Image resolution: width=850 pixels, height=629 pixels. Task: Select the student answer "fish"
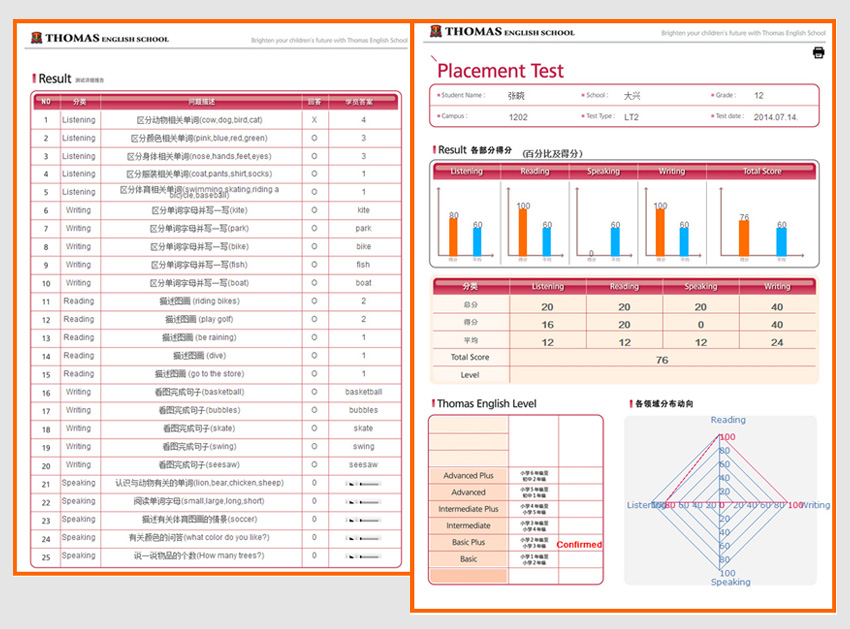[x=363, y=265]
